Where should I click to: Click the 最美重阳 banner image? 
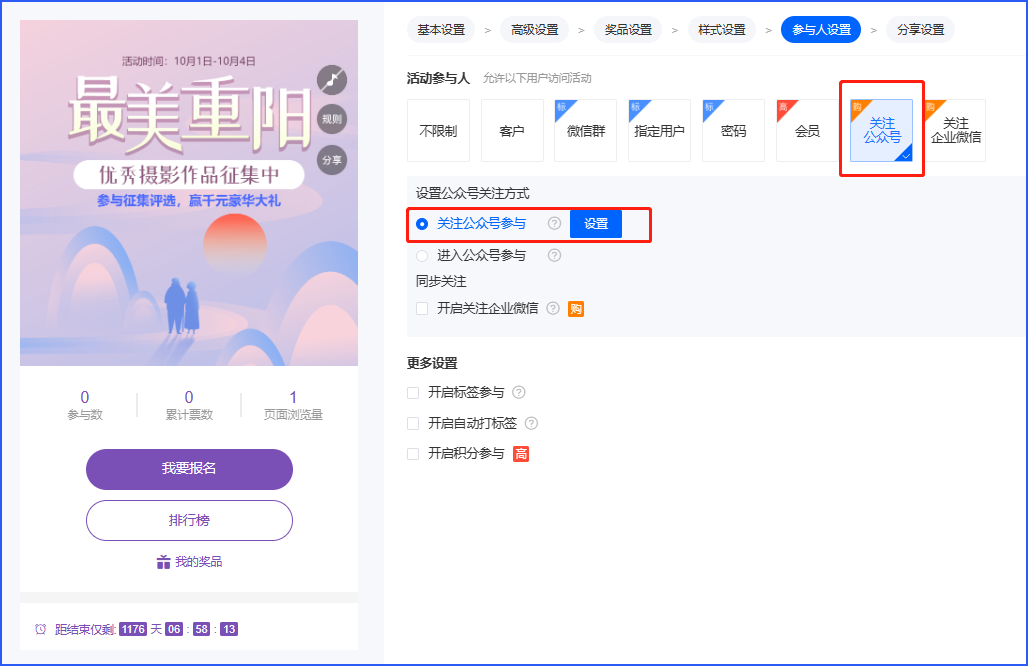pyautogui.click(x=189, y=193)
